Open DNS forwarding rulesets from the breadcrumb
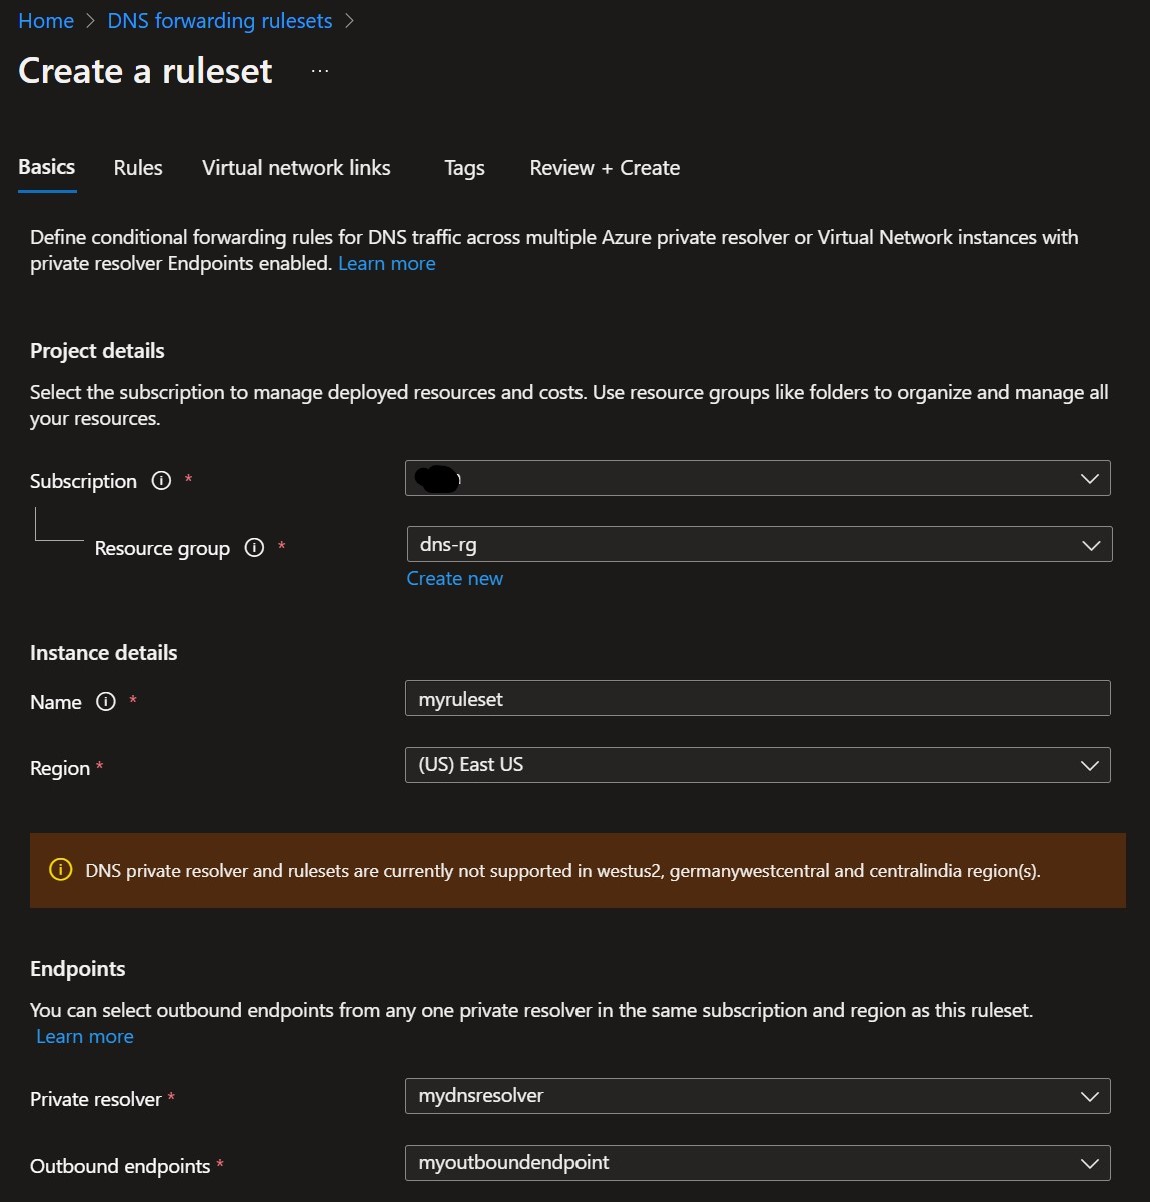1150x1202 pixels. pos(219,20)
